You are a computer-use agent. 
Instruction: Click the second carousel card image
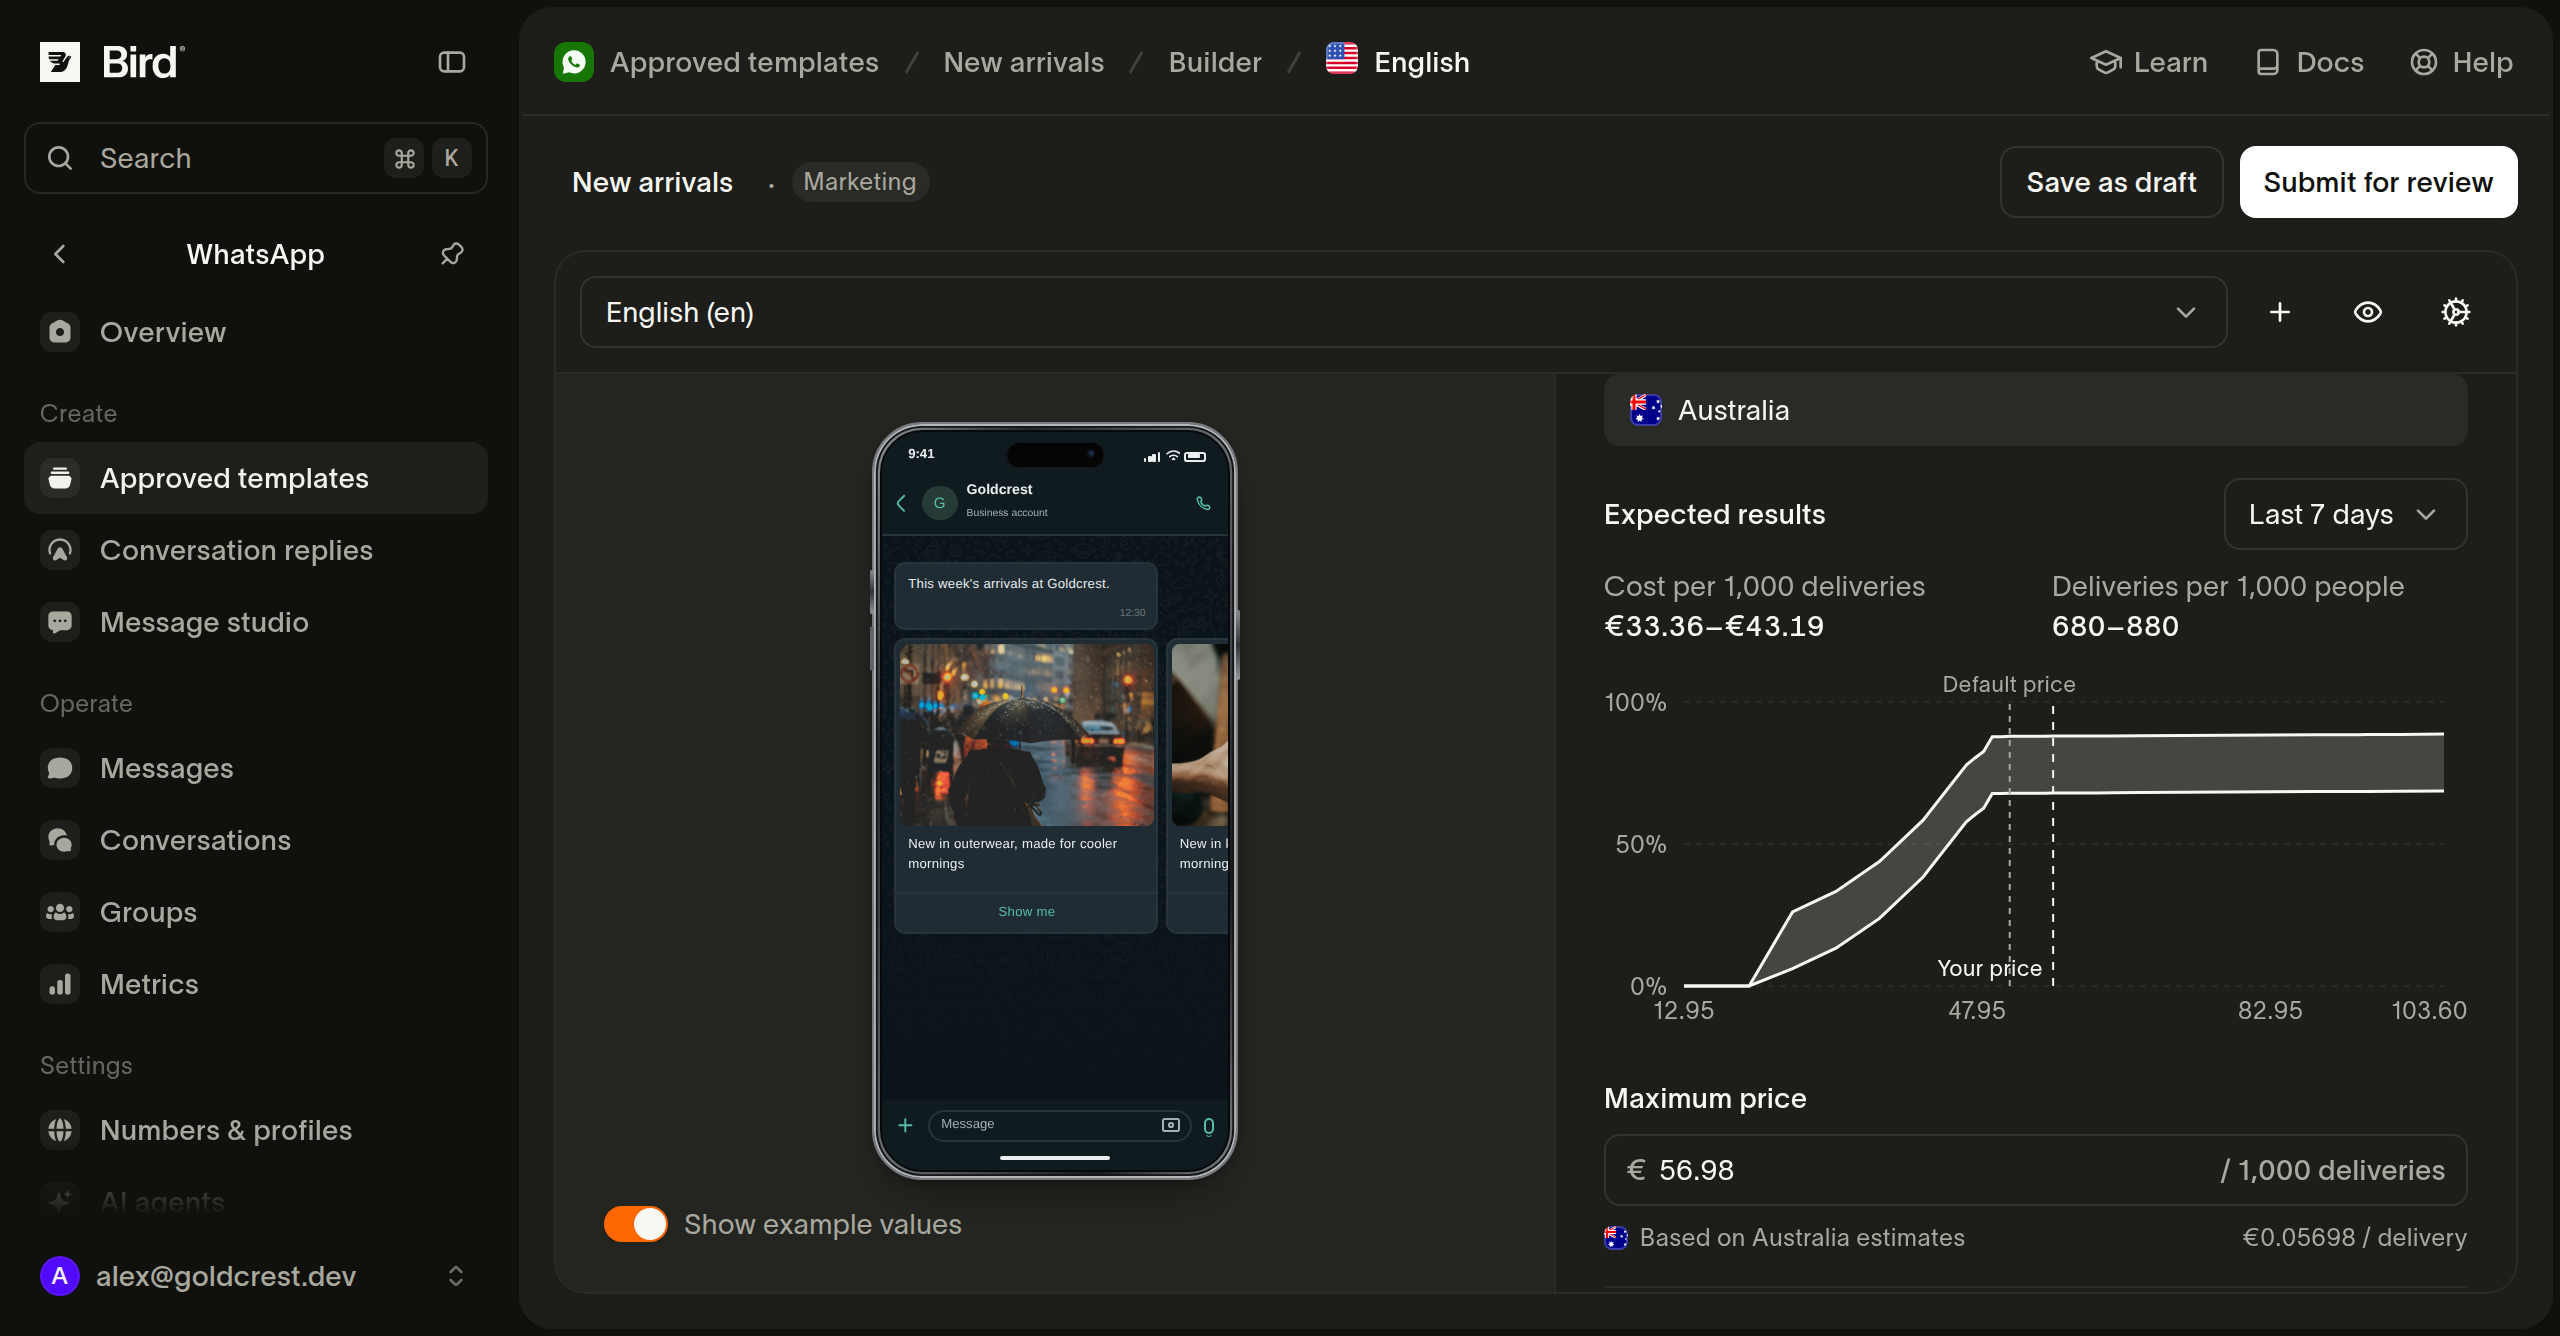click(x=1200, y=734)
